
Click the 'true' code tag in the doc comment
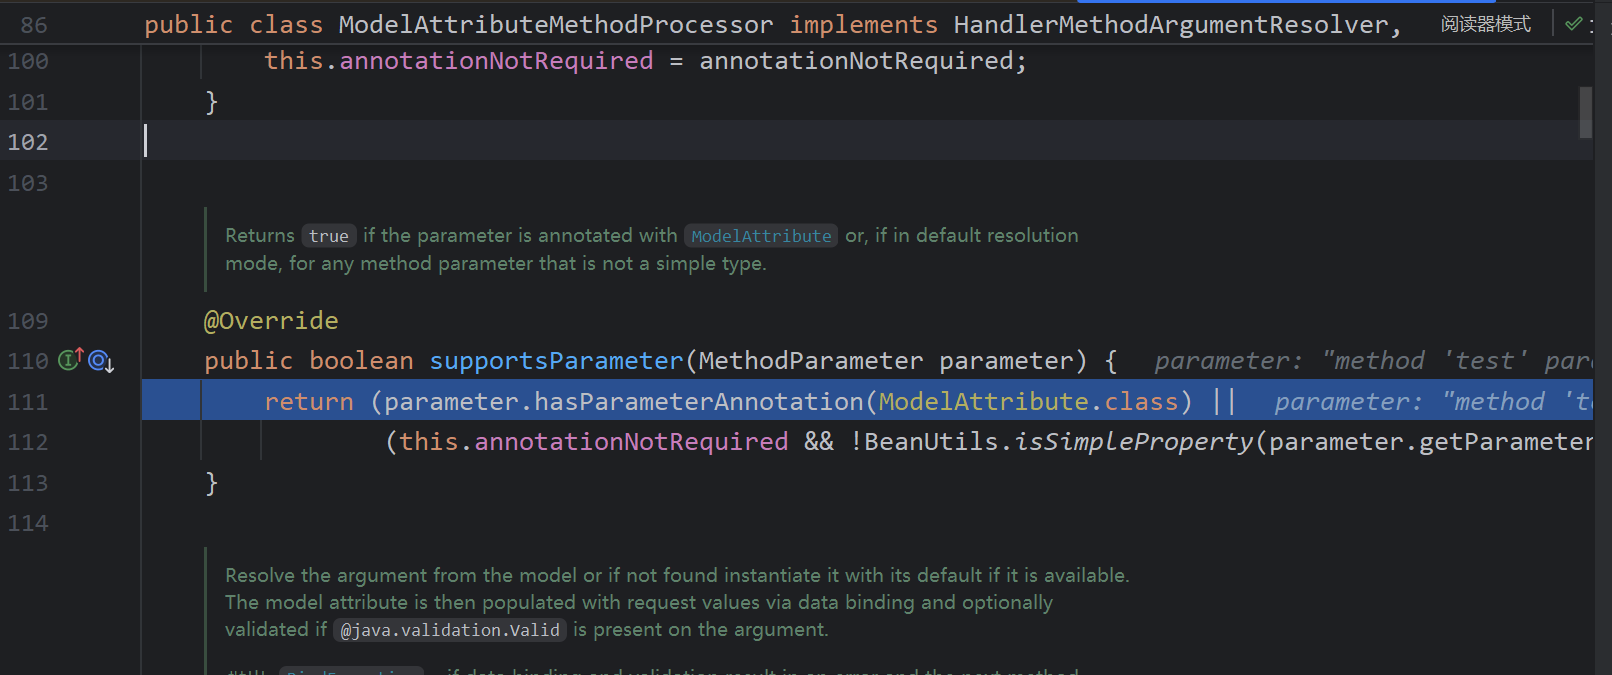coord(328,236)
